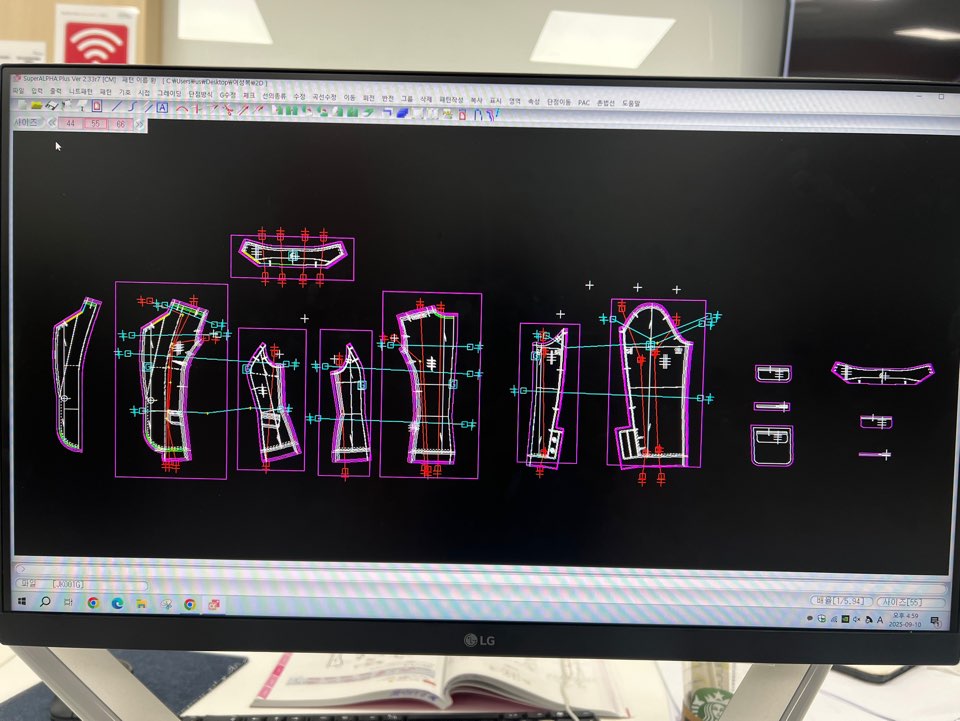Click the red page icon beside size arrows
Image resolution: width=960 pixels, height=721 pixels.
97,105
